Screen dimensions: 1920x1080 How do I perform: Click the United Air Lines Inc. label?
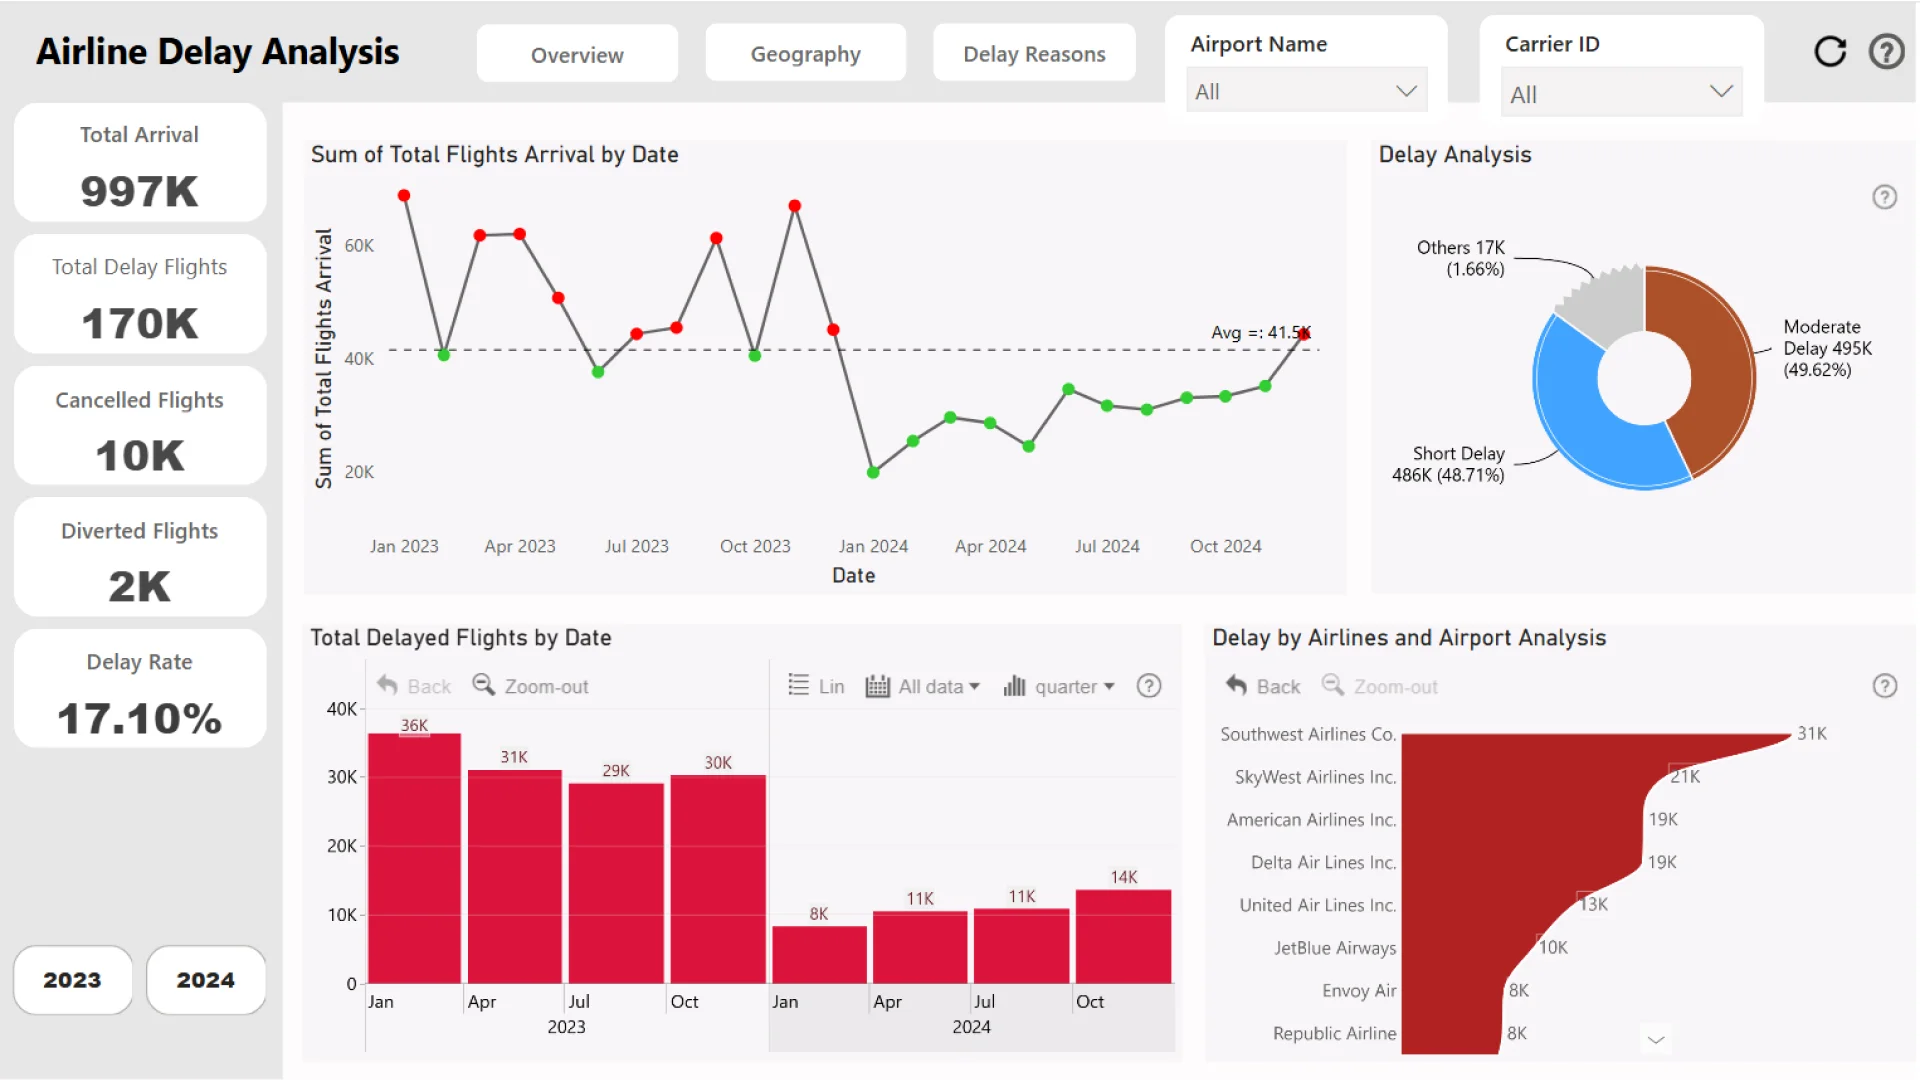[1317, 905]
